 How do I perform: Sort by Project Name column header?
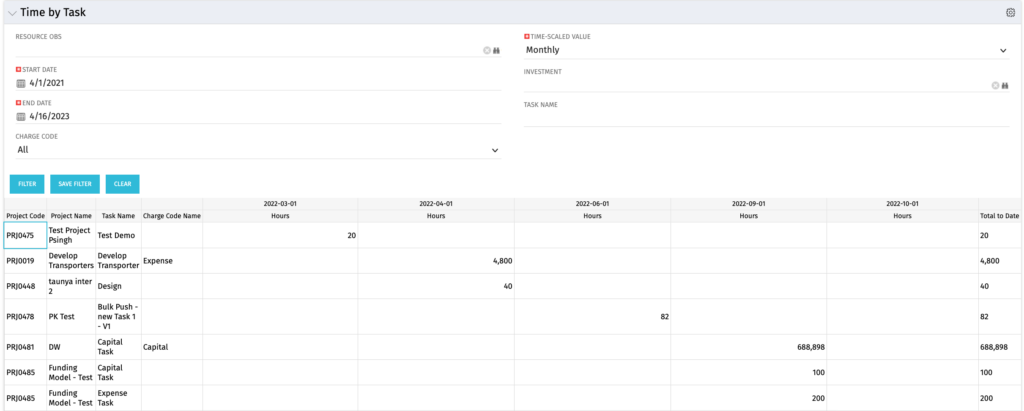(x=71, y=216)
